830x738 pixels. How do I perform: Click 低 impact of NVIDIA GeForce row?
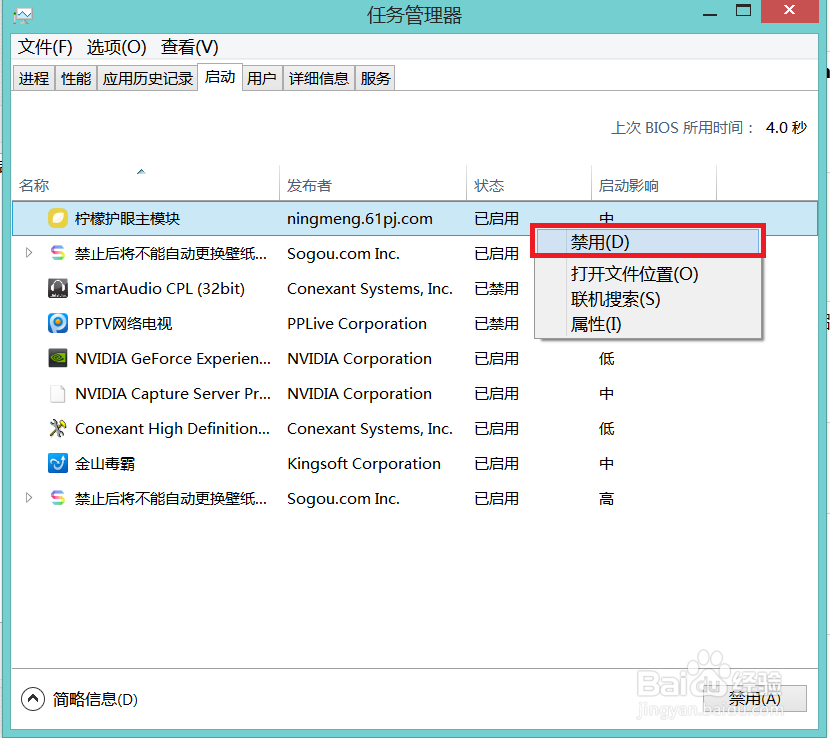click(606, 358)
